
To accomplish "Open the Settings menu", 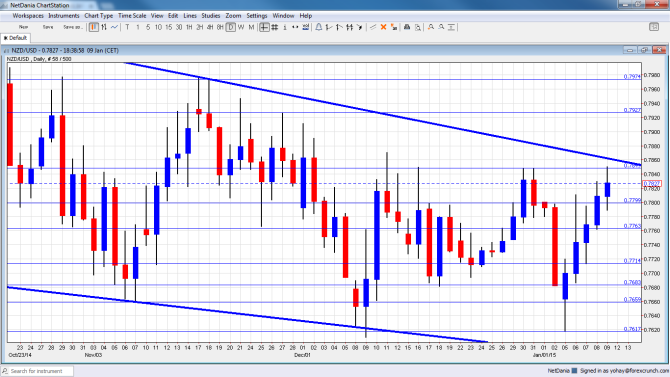I will pyautogui.click(x=257, y=15).
